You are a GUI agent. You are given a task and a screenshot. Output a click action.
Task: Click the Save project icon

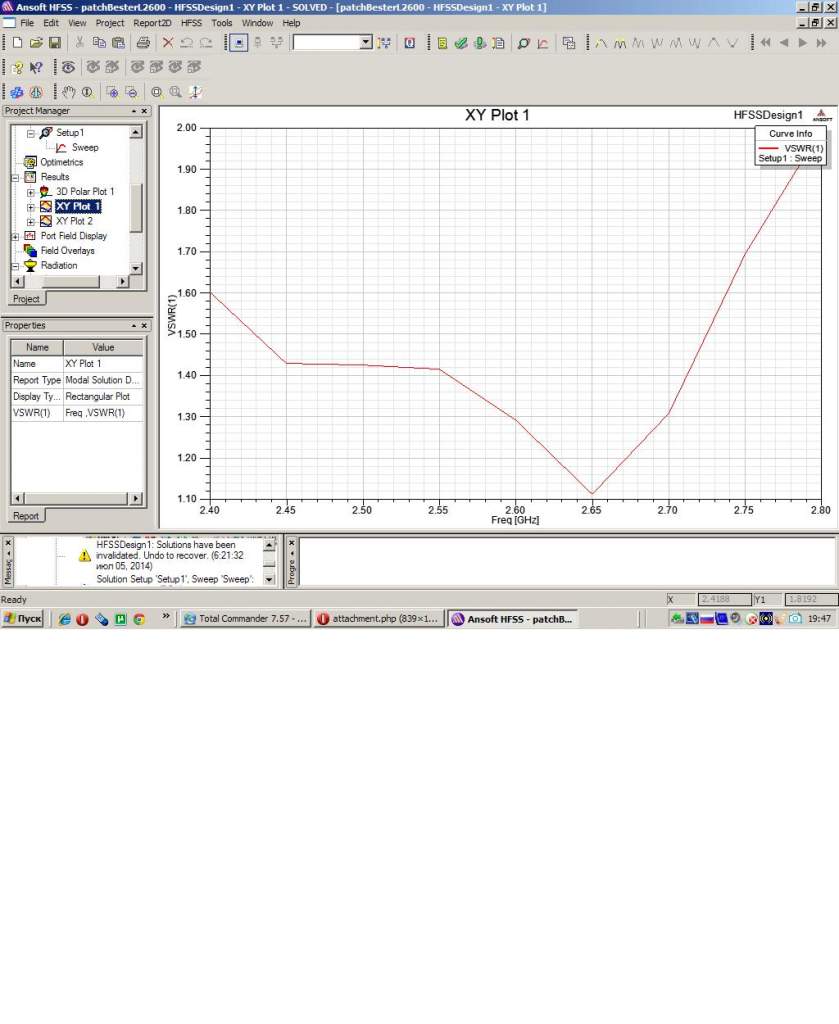click(x=55, y=43)
